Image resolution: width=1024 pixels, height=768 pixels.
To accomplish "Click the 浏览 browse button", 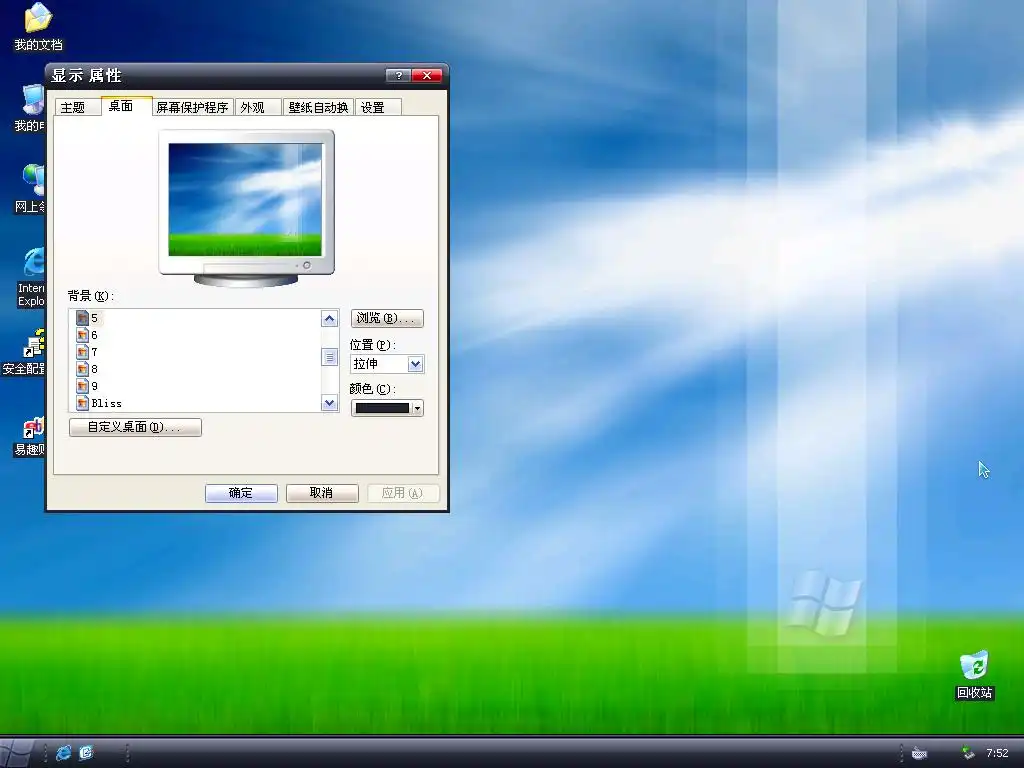I will (x=387, y=318).
